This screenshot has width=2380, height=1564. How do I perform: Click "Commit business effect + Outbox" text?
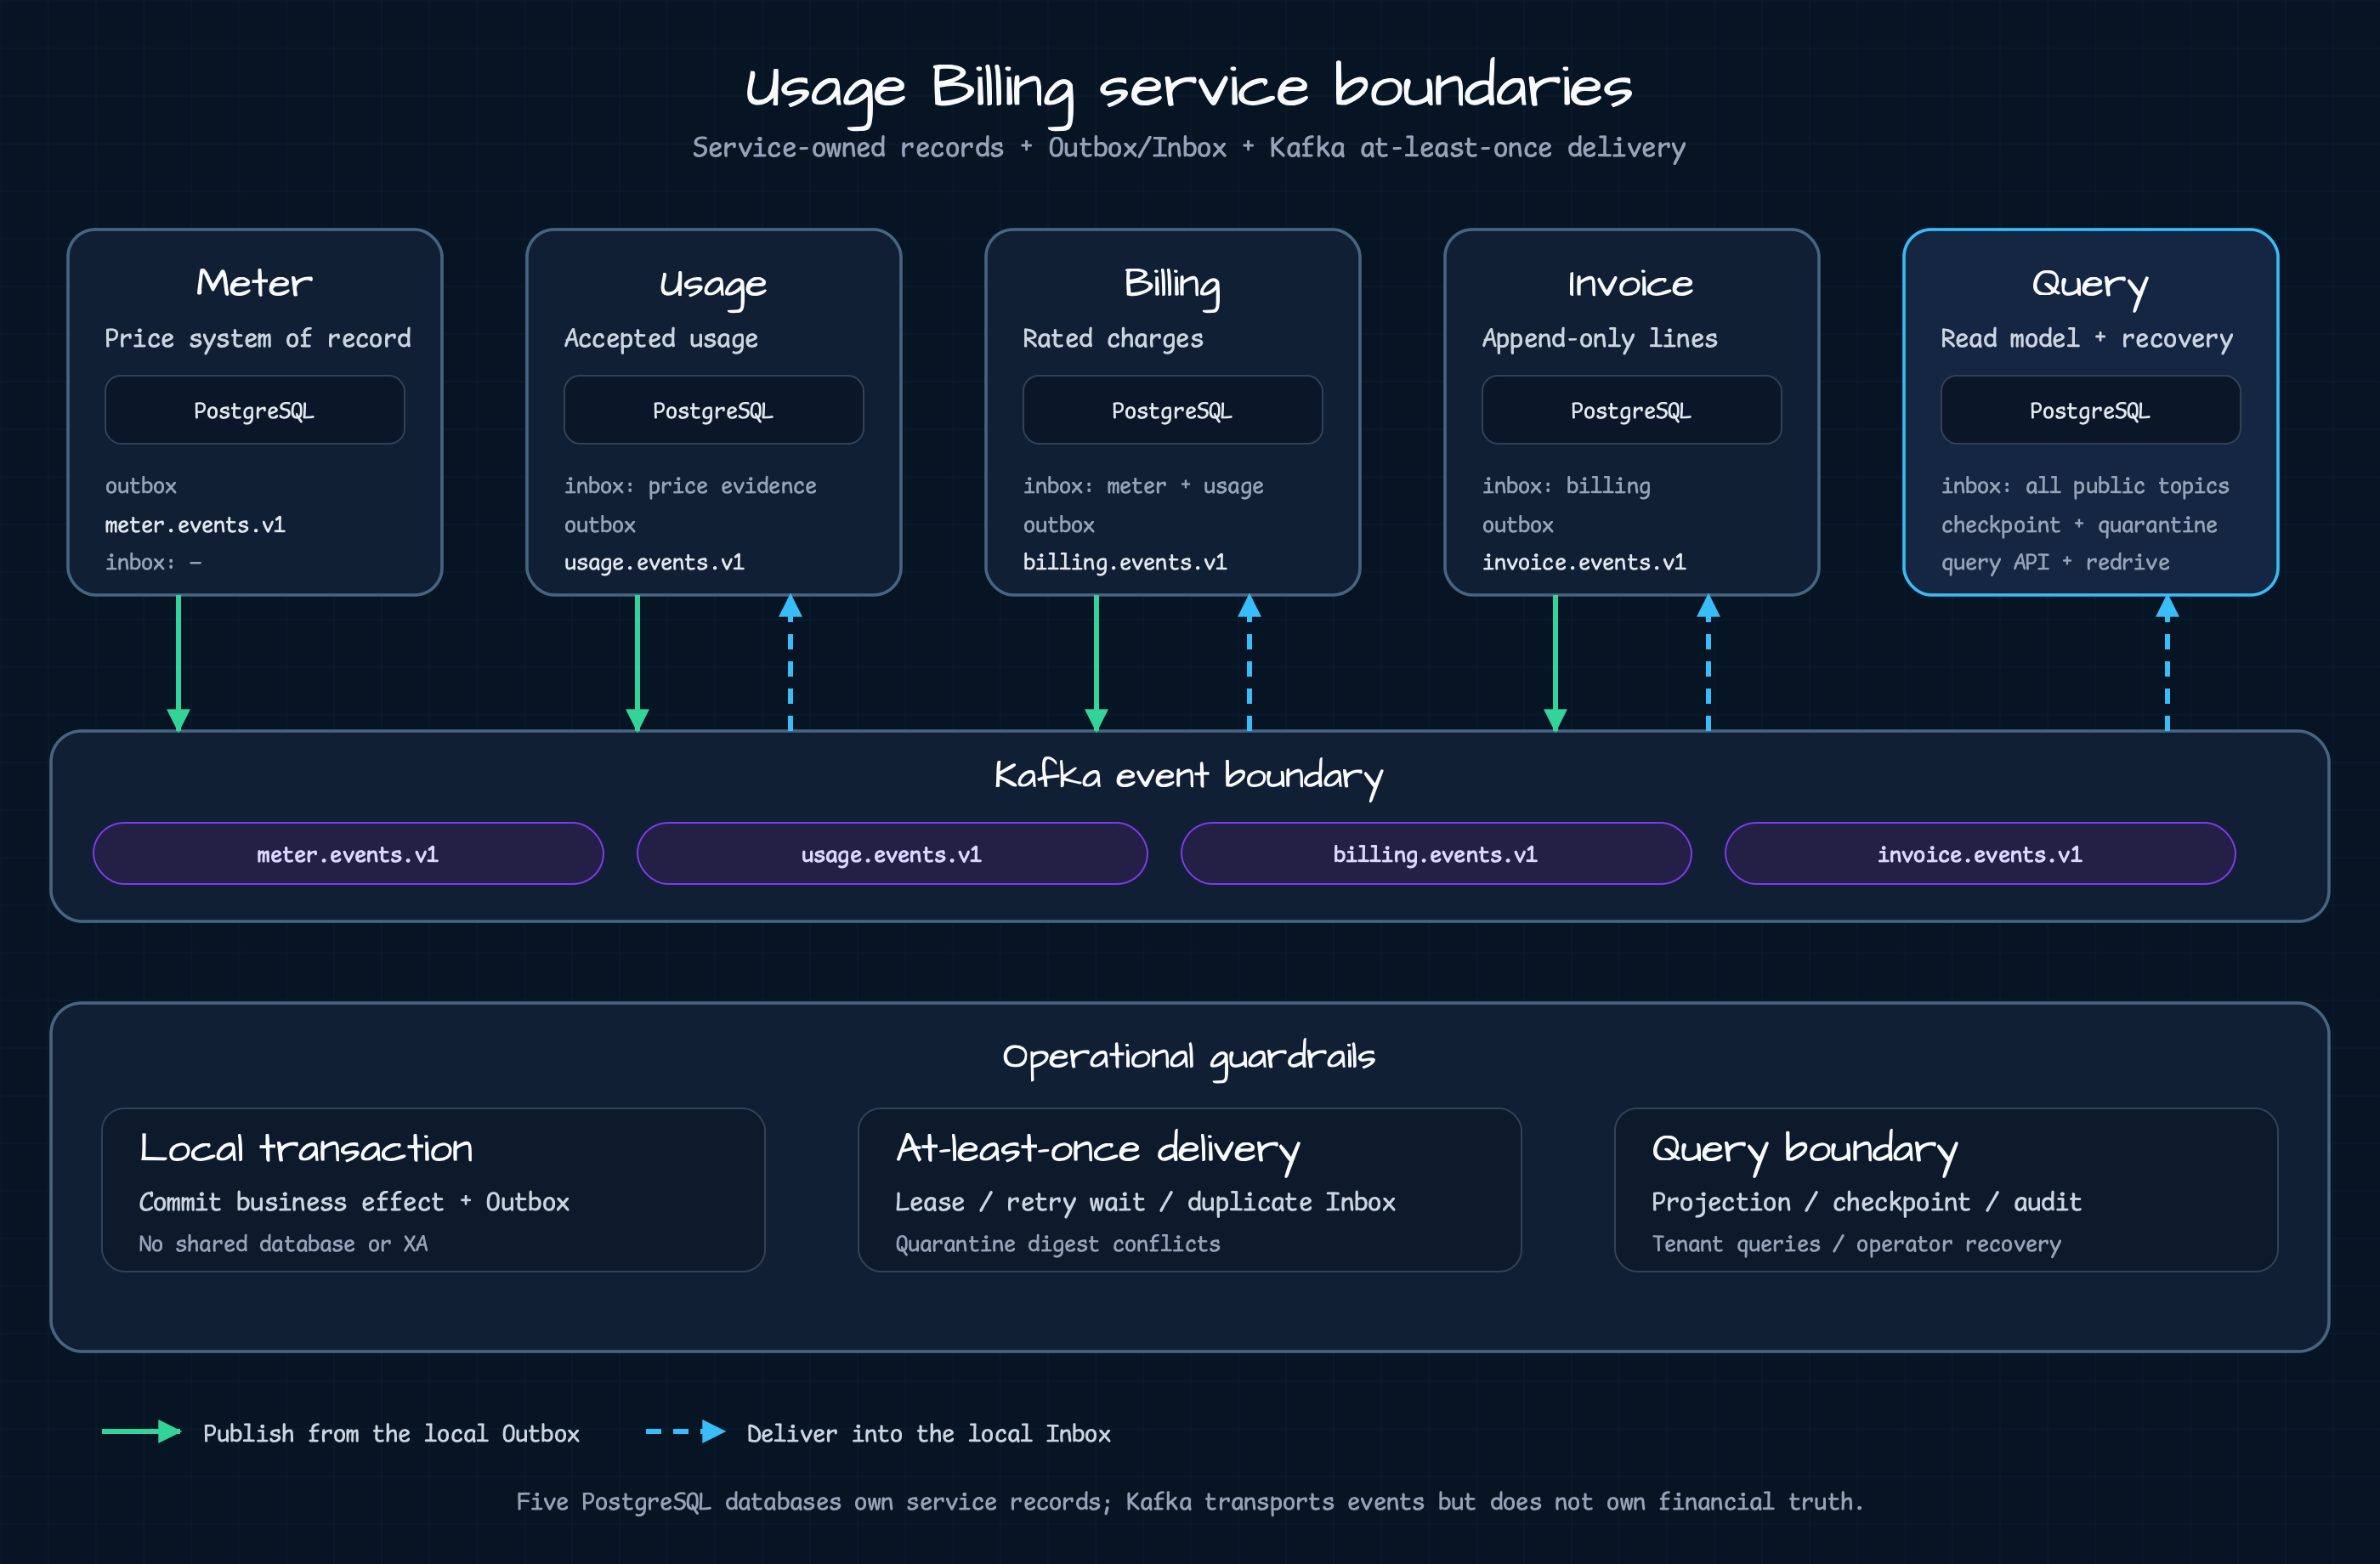coord(354,1203)
